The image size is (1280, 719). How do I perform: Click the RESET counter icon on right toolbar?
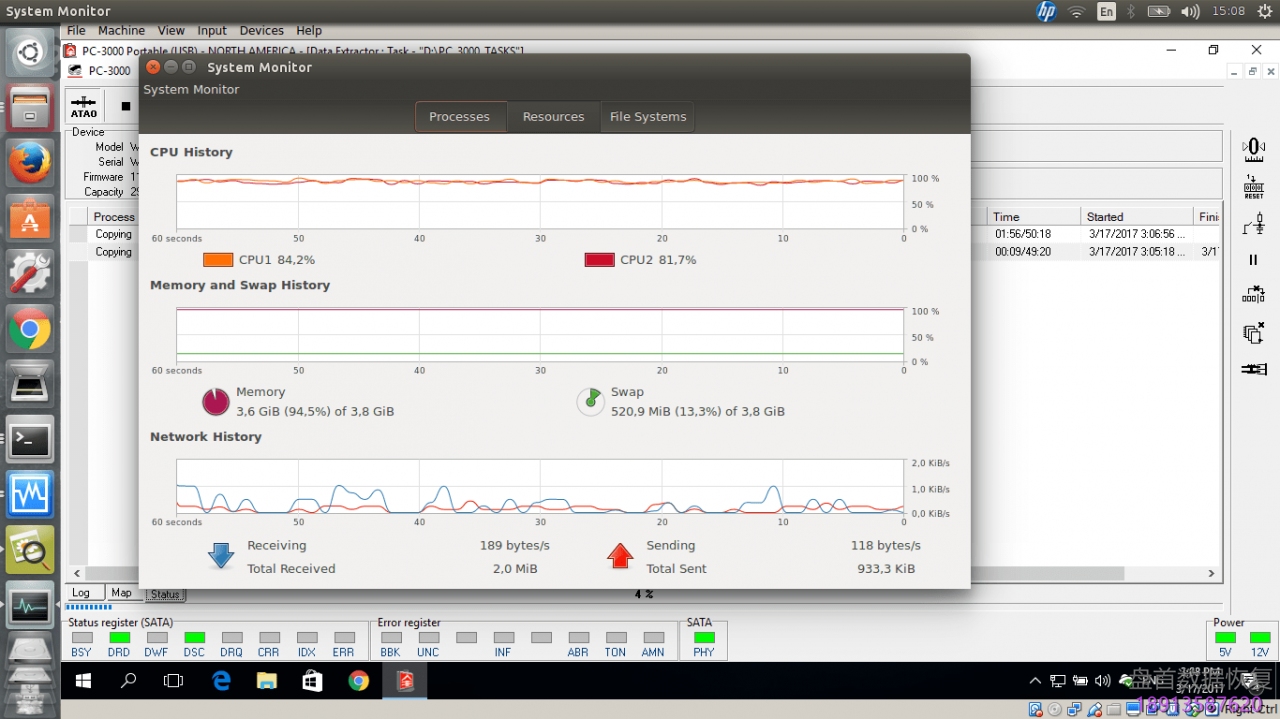click(x=1254, y=187)
